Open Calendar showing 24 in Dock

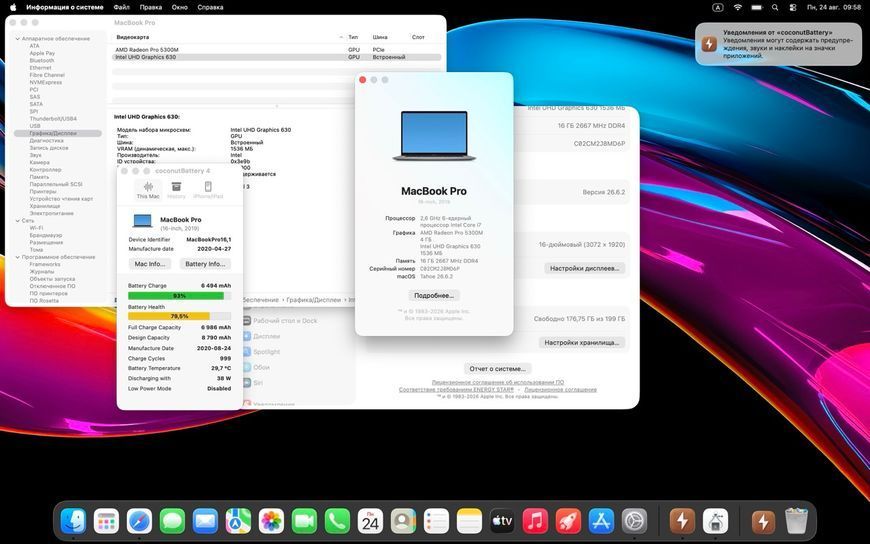370,521
